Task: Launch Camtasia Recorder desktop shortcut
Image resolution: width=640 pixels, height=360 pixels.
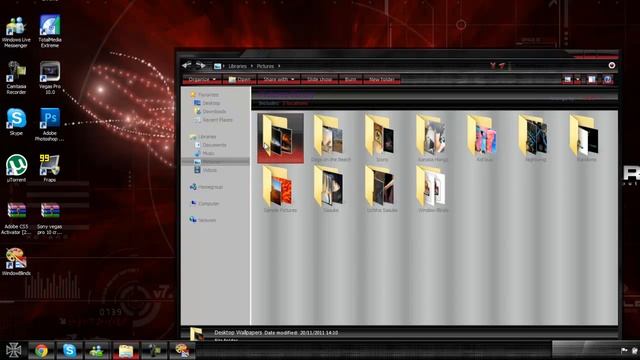Action: [16, 78]
